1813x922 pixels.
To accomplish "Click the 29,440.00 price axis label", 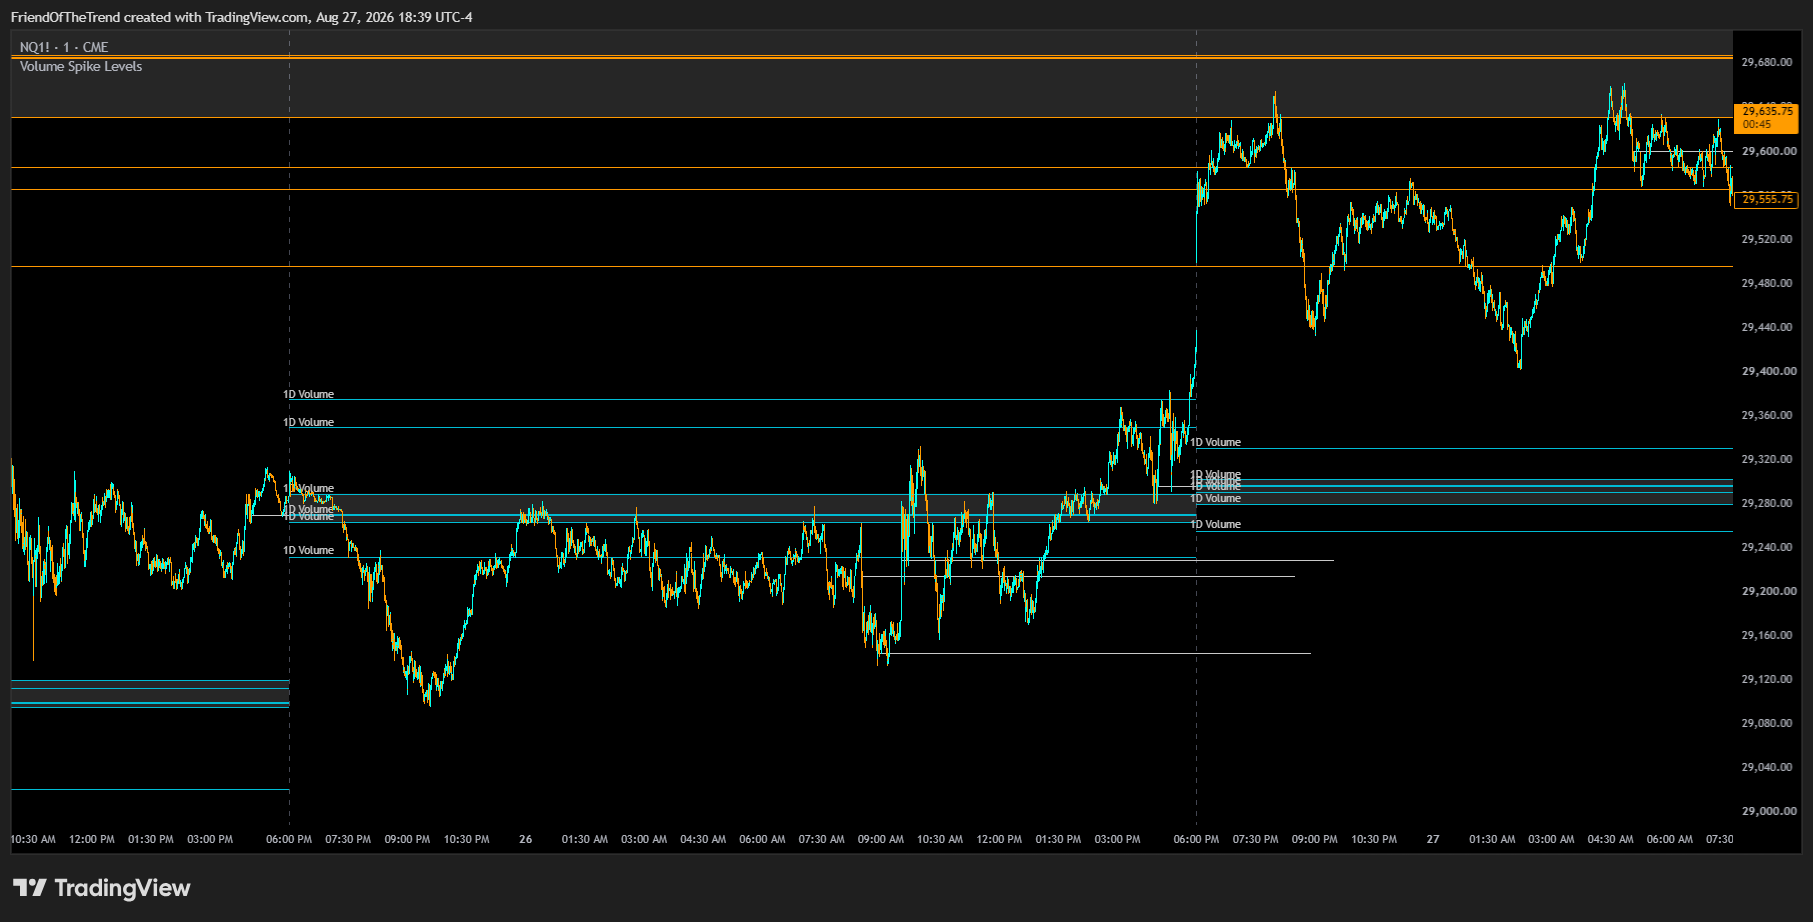I will pyautogui.click(x=1767, y=327).
